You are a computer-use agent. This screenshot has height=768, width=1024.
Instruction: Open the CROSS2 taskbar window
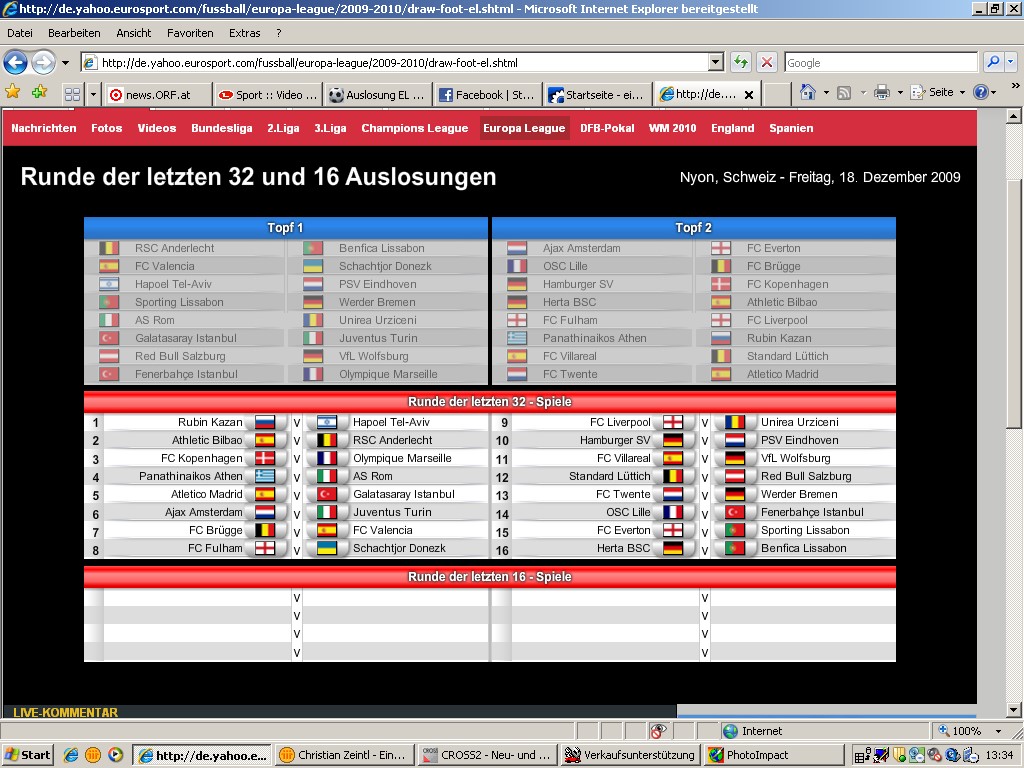[488, 755]
